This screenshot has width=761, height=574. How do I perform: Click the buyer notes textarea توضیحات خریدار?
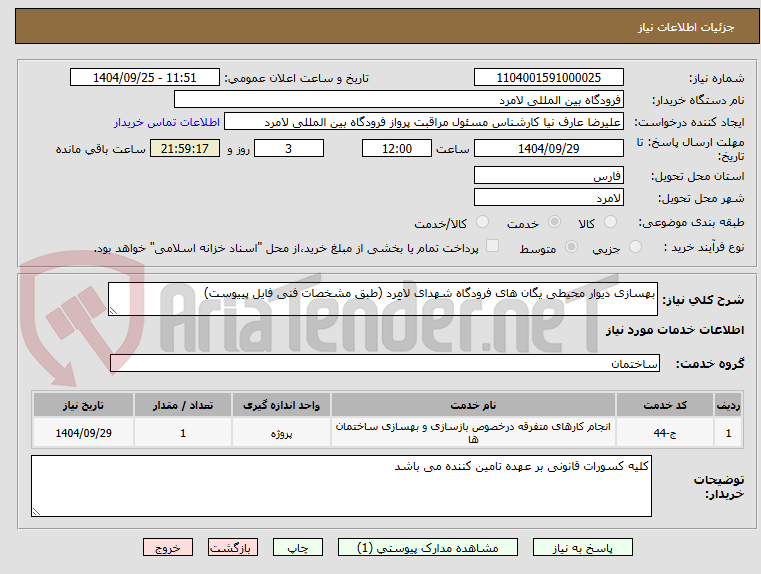tap(341, 486)
